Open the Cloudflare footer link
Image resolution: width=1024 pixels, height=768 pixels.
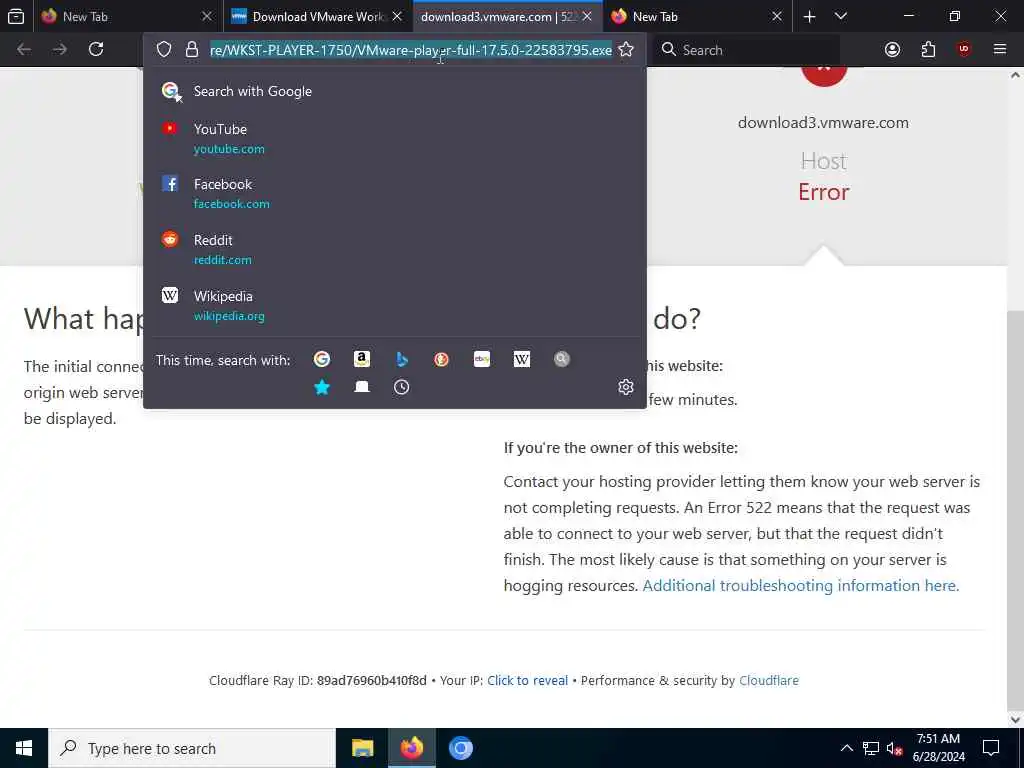(x=769, y=680)
